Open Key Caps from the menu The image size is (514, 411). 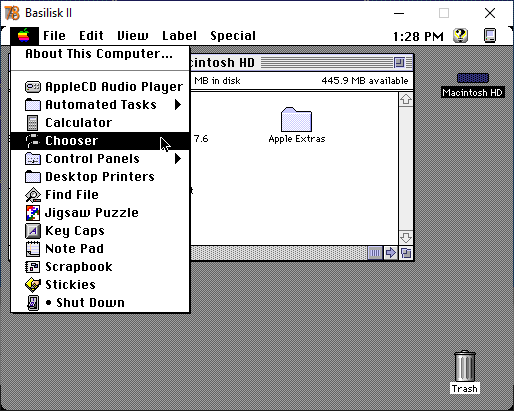[100, 231]
